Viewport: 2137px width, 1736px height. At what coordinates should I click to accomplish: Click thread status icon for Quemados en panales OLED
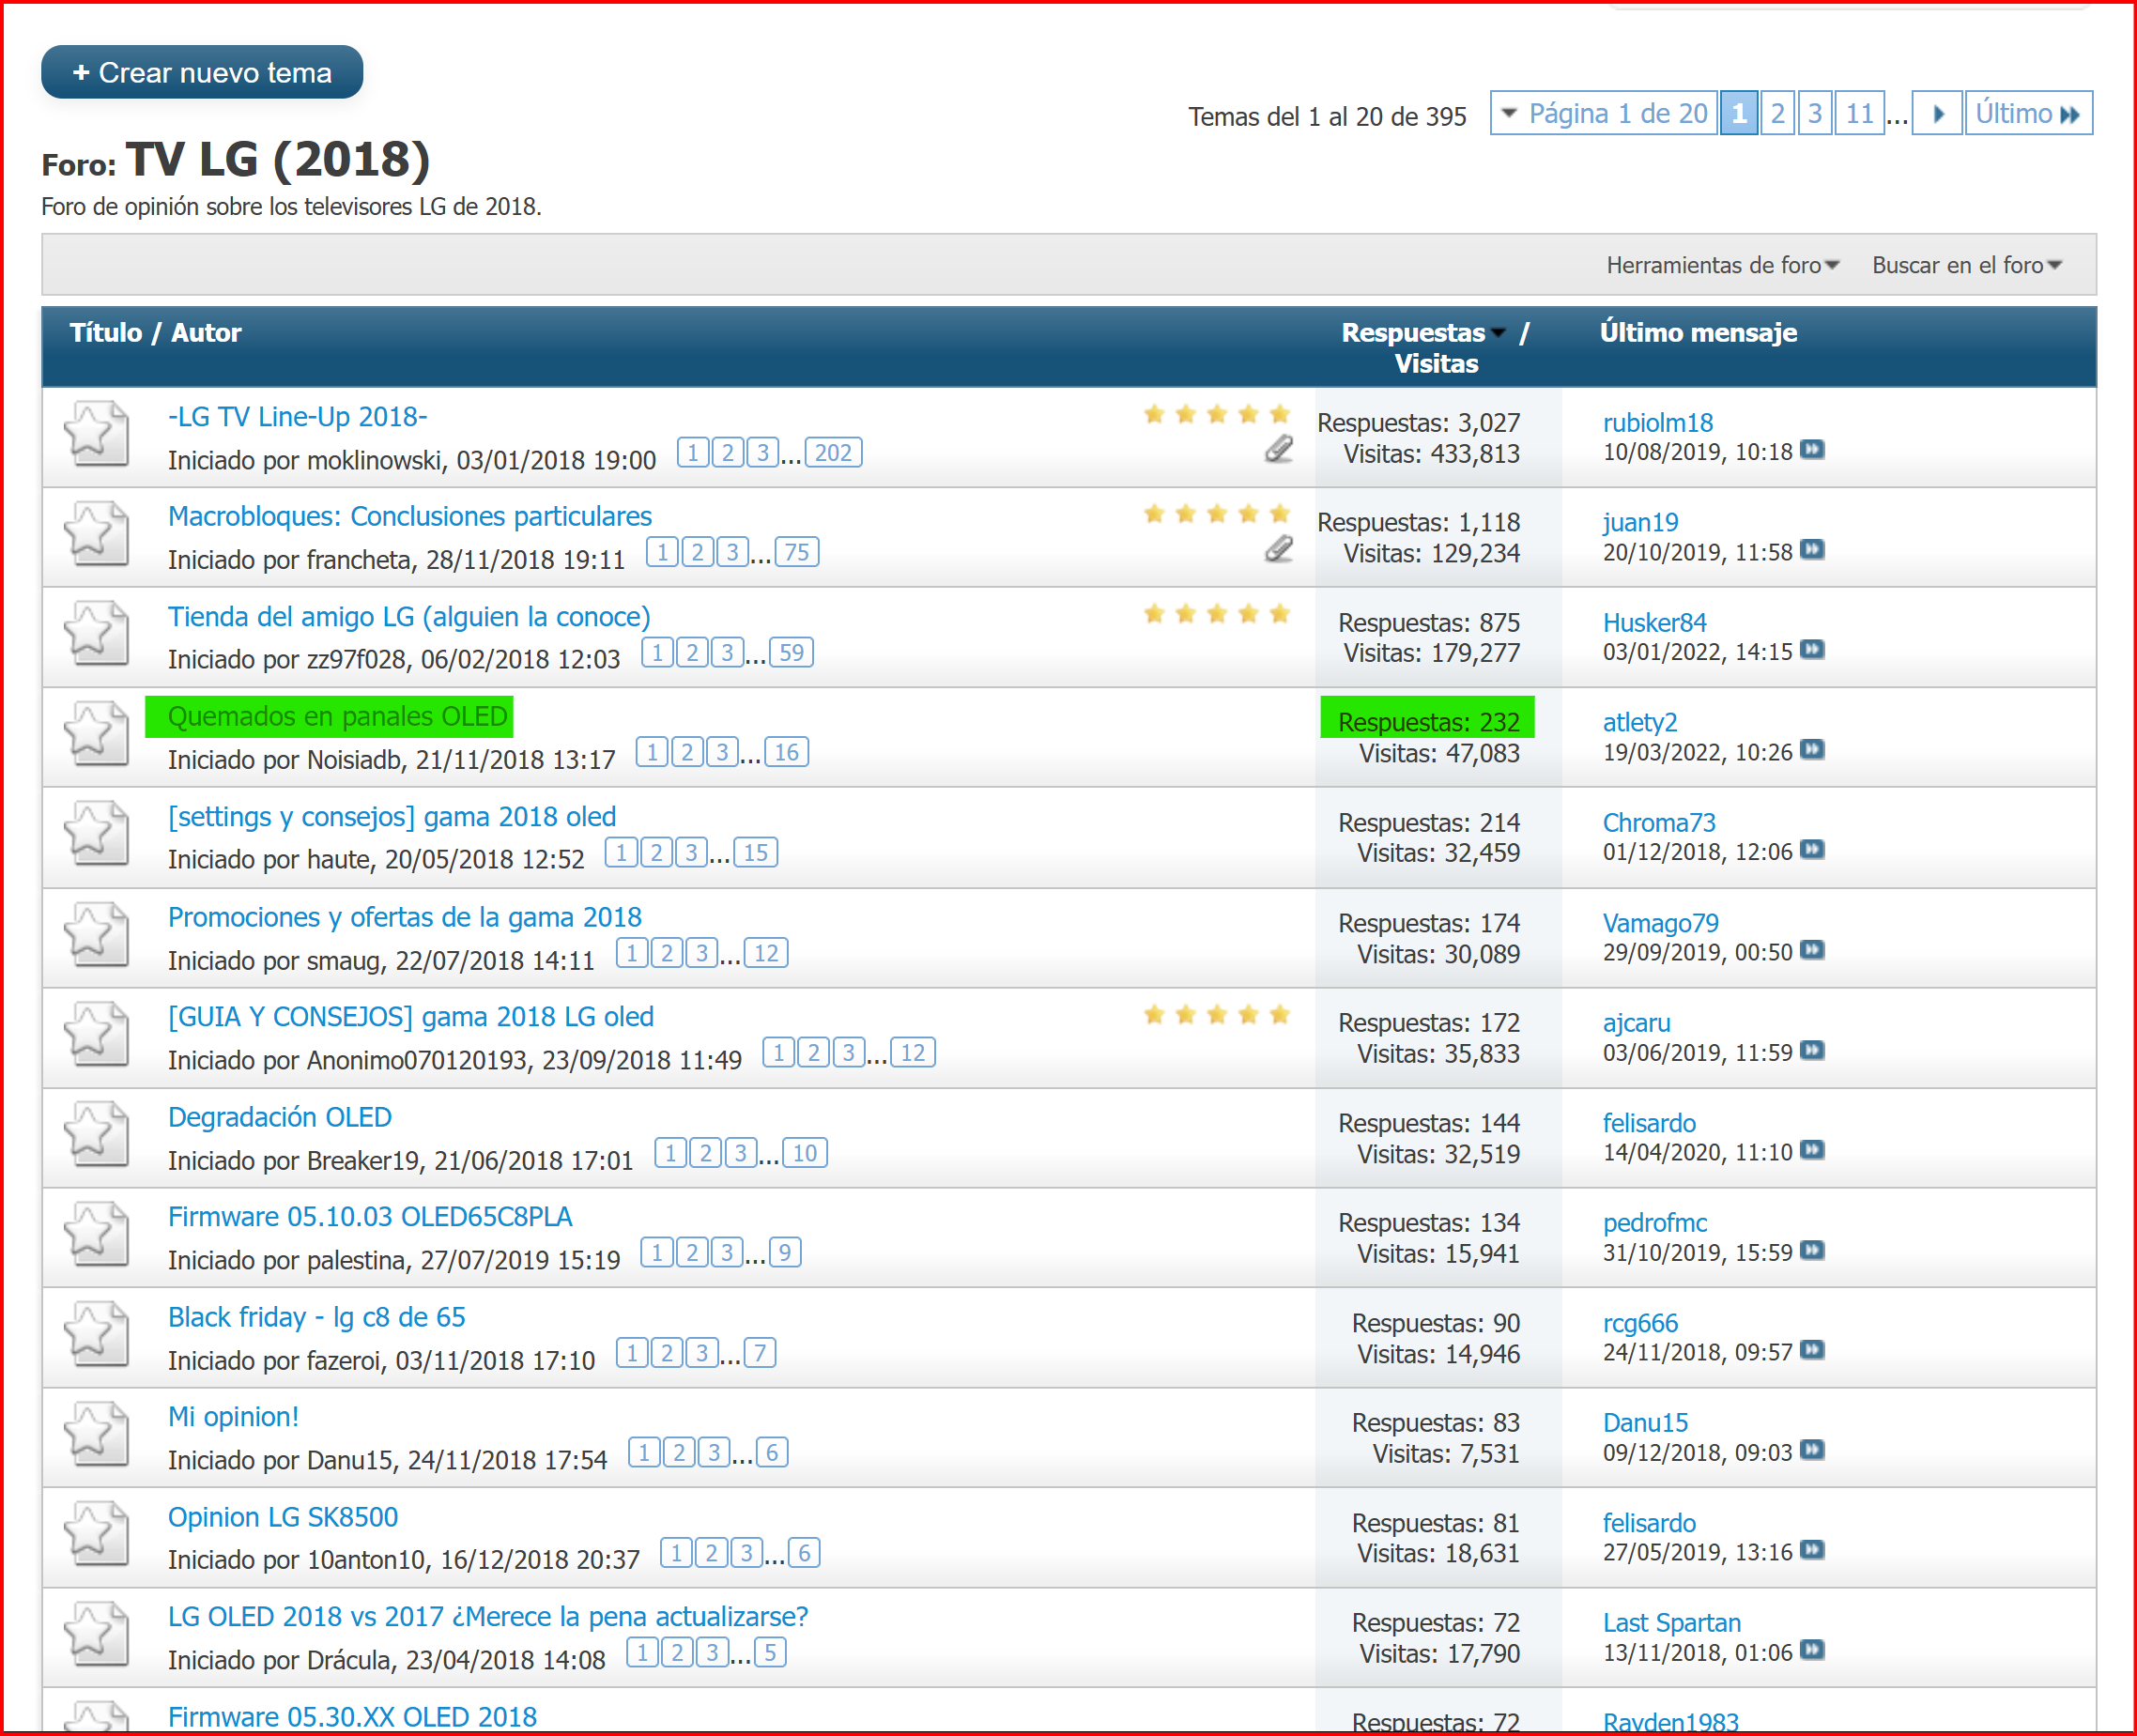tap(97, 734)
